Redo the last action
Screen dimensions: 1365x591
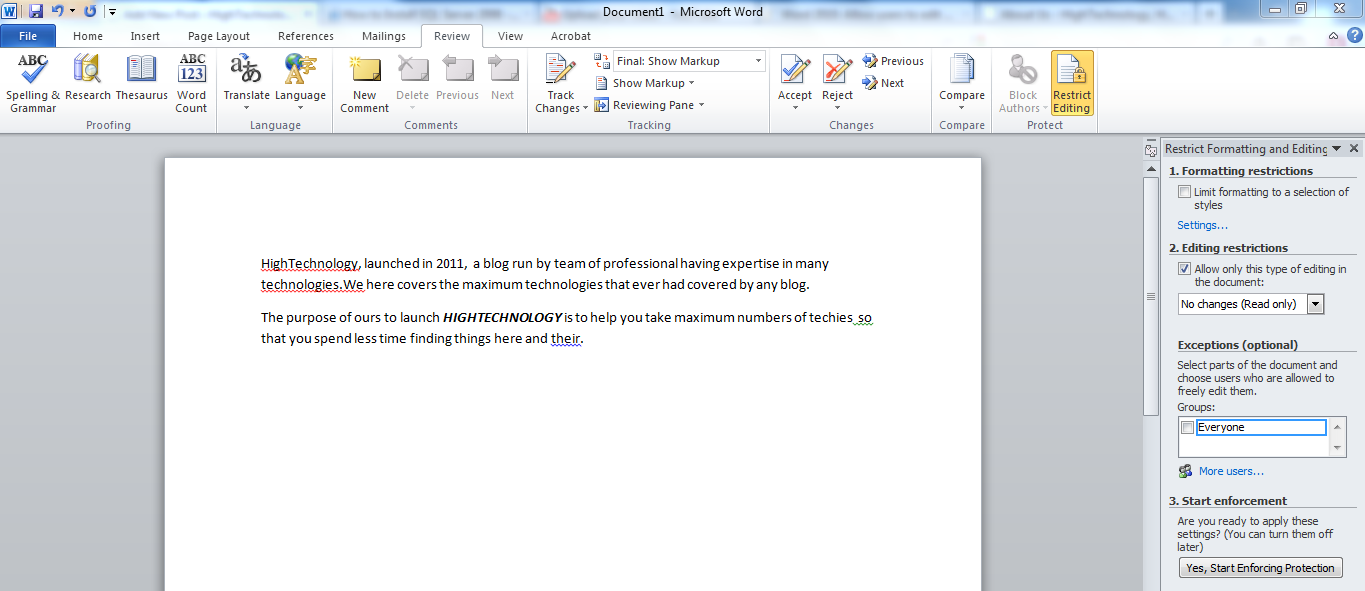click(x=90, y=11)
